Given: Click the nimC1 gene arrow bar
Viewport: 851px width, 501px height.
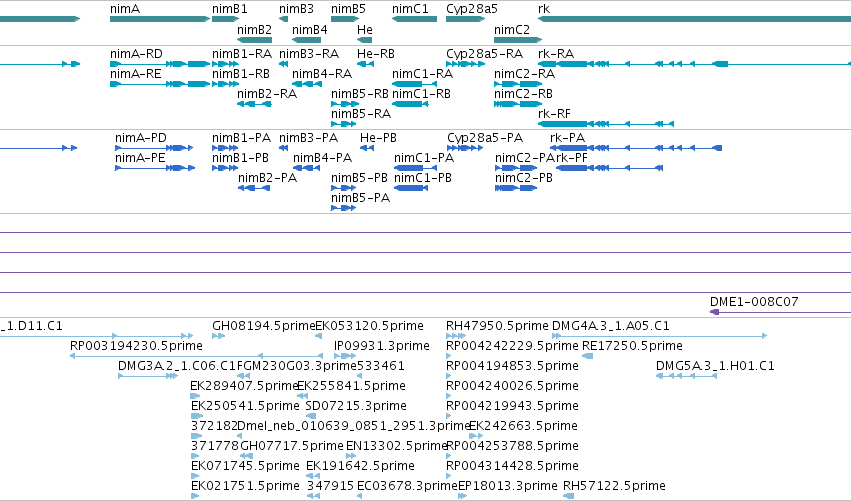Looking at the screenshot, I should (x=414, y=19).
